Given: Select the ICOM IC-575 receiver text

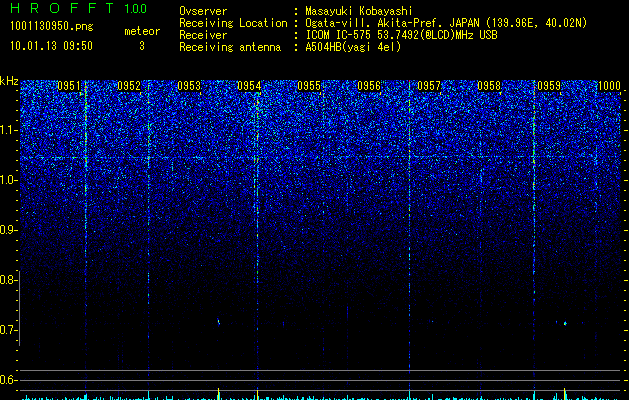Looking at the screenshot, I should coord(401,35).
